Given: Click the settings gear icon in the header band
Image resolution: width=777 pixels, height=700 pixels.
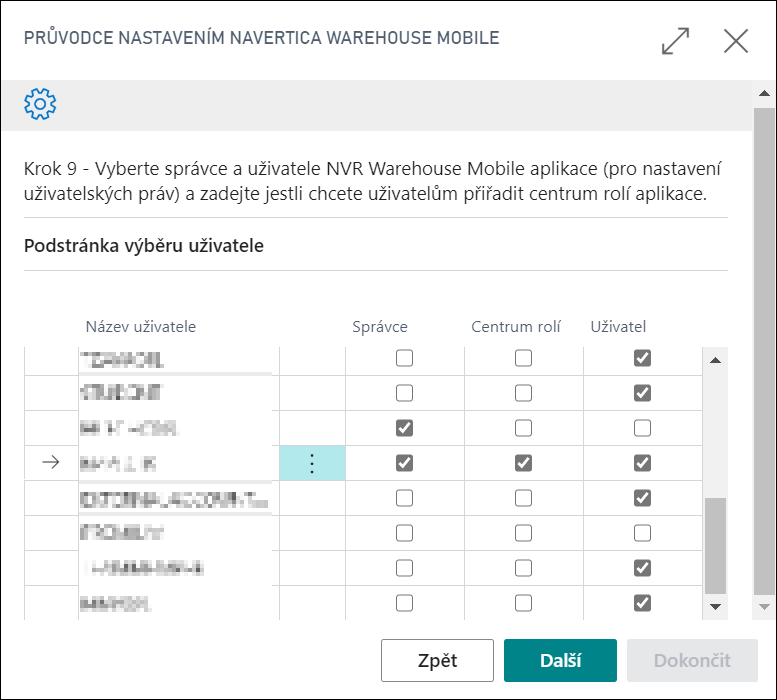Looking at the screenshot, I should (x=40, y=104).
